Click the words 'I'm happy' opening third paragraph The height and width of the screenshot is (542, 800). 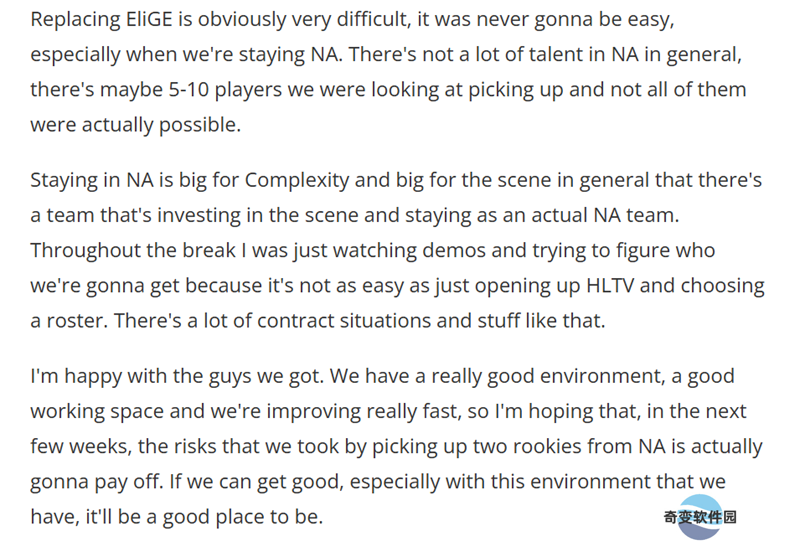76,377
